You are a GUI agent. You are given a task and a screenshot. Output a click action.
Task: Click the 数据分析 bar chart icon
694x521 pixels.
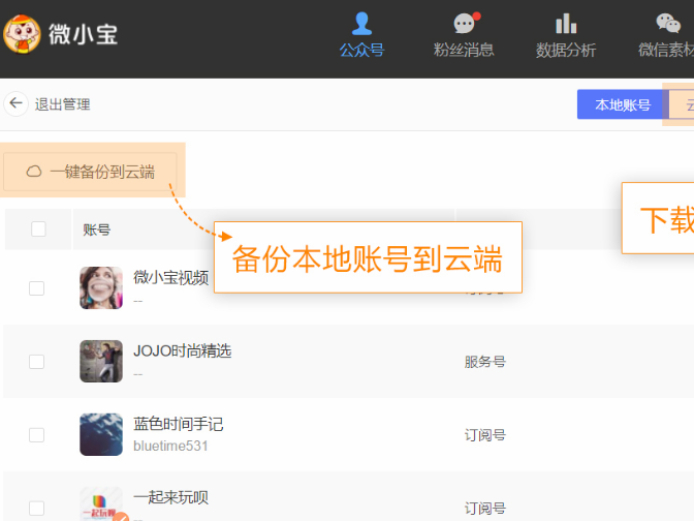pyautogui.click(x=566, y=23)
